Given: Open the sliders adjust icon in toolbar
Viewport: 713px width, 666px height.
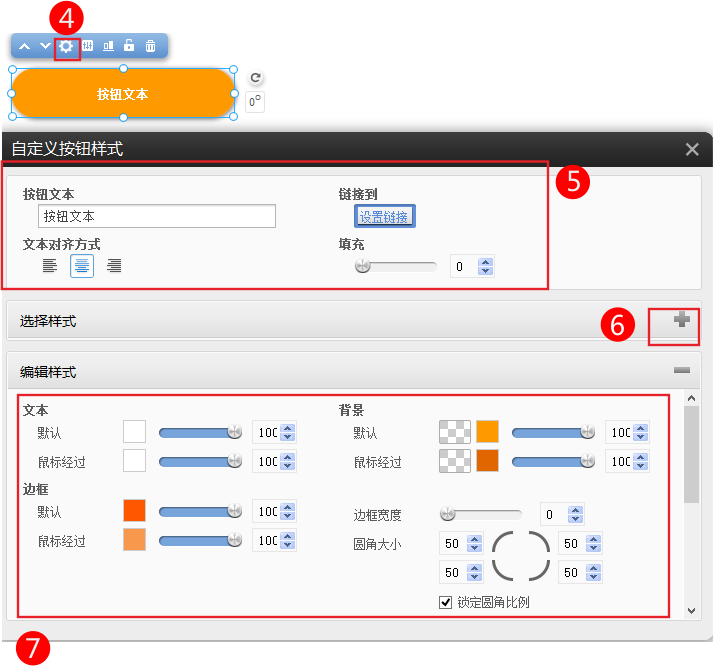Looking at the screenshot, I should [x=88, y=45].
